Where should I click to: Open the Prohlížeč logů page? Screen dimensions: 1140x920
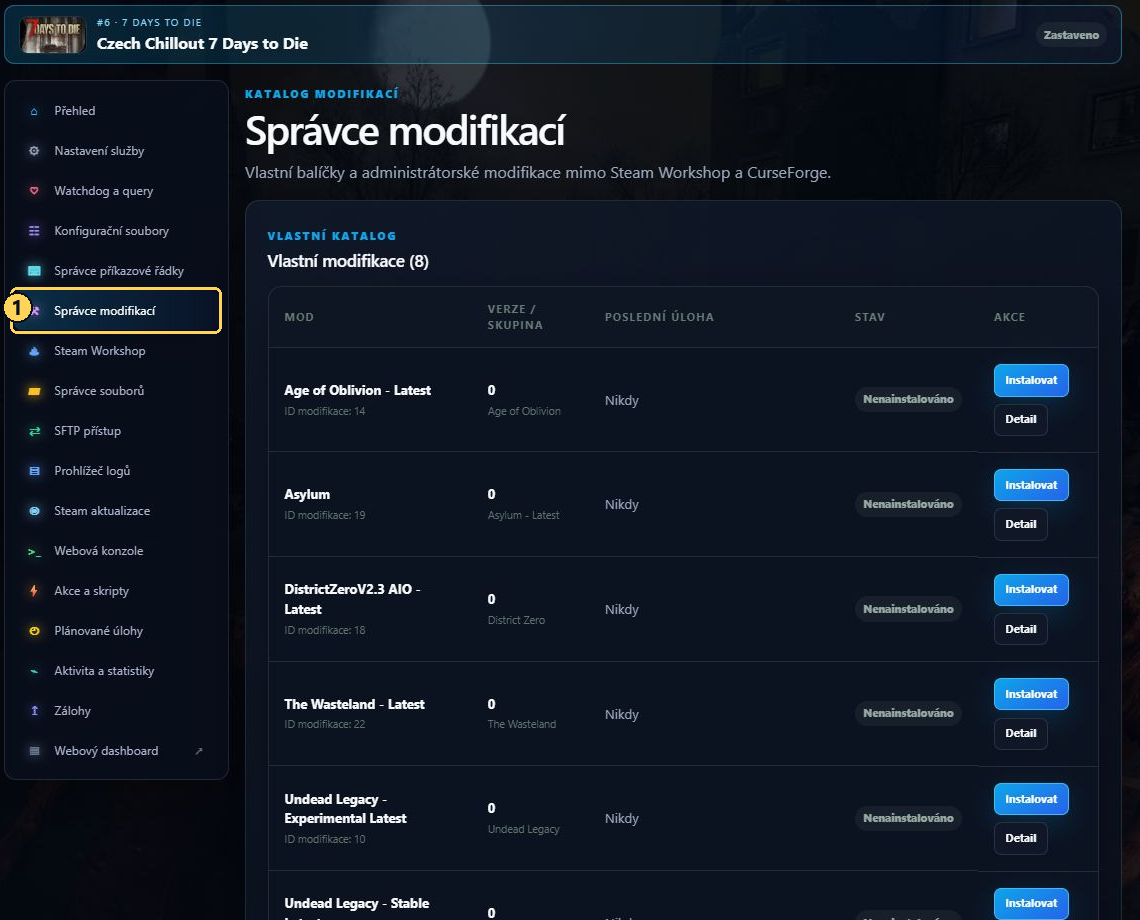pos(116,471)
